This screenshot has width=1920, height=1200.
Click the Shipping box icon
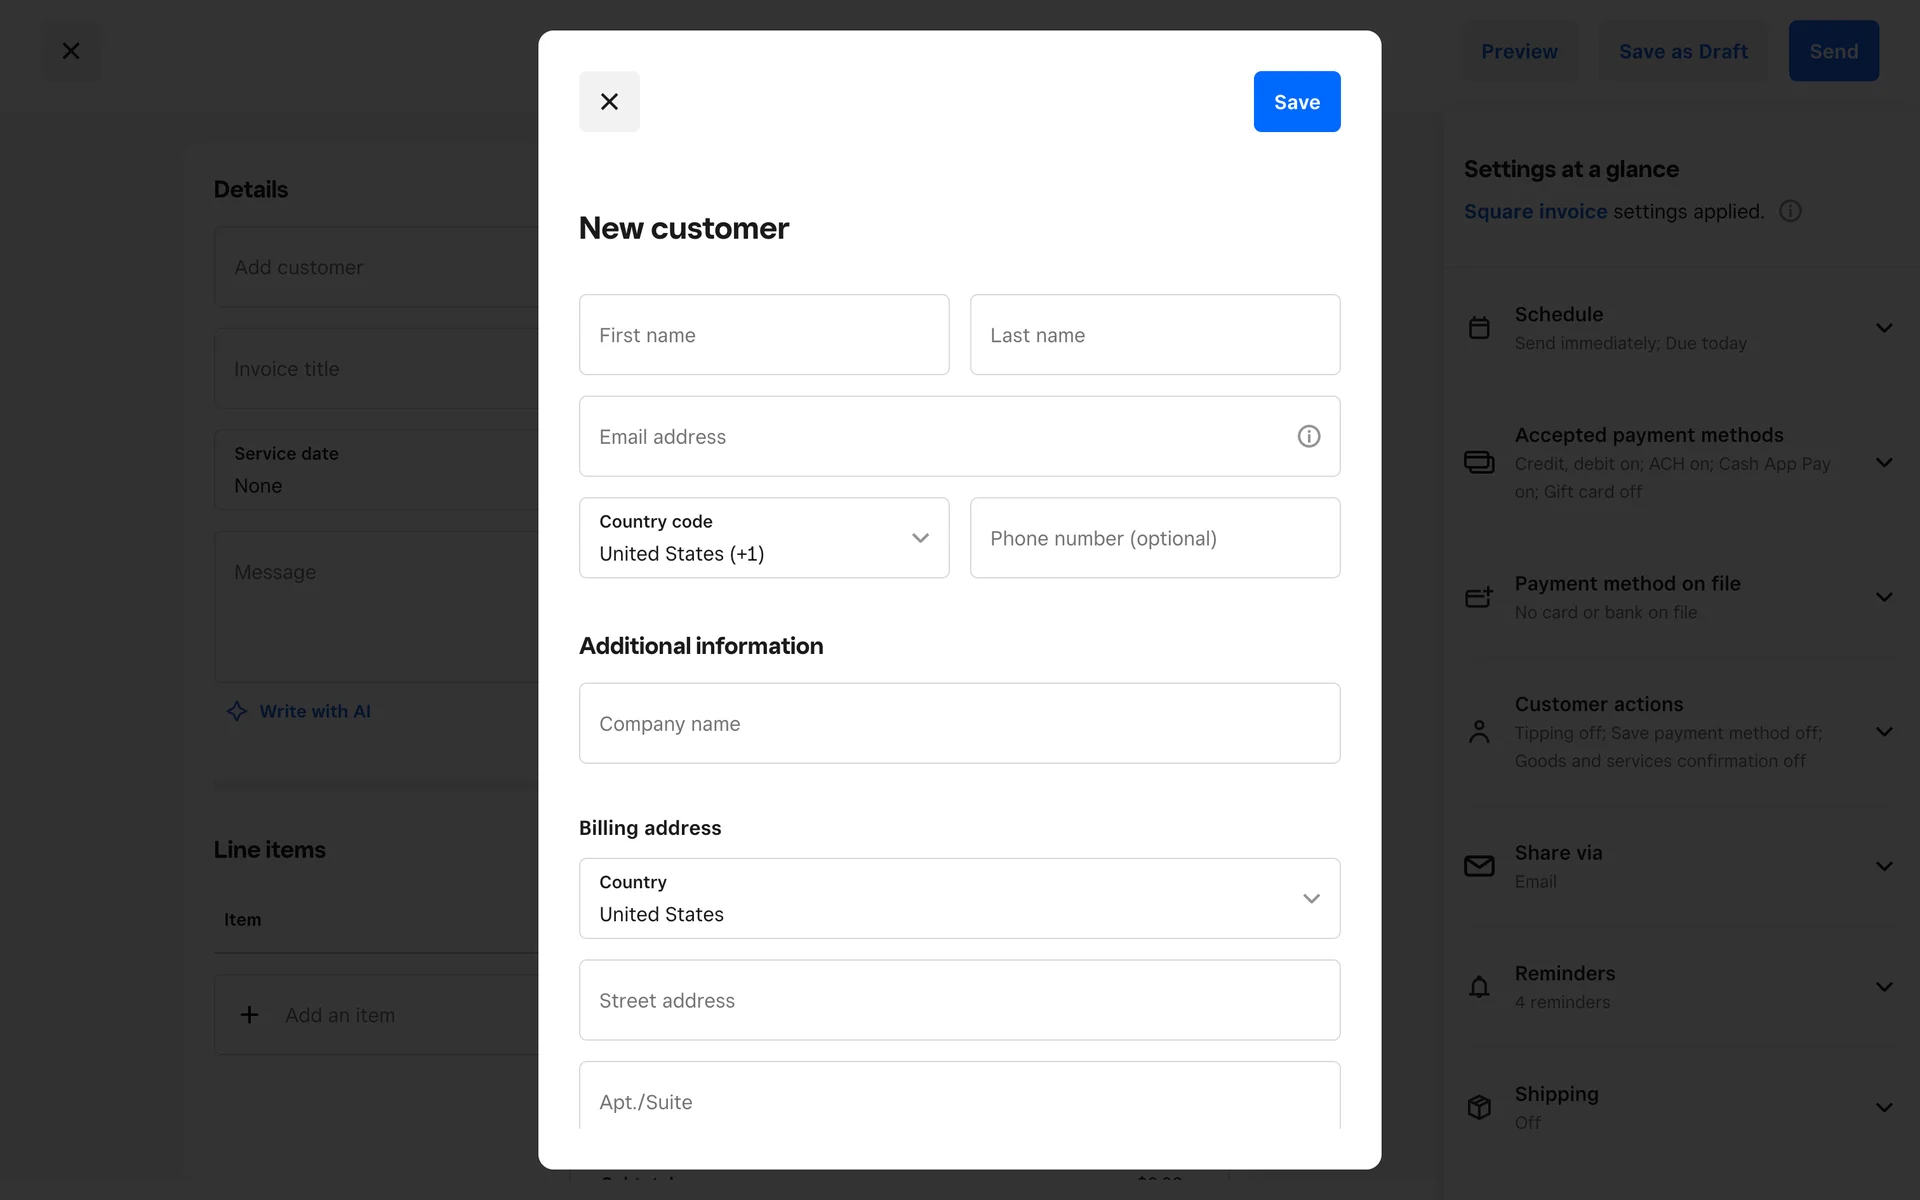(x=1479, y=1107)
